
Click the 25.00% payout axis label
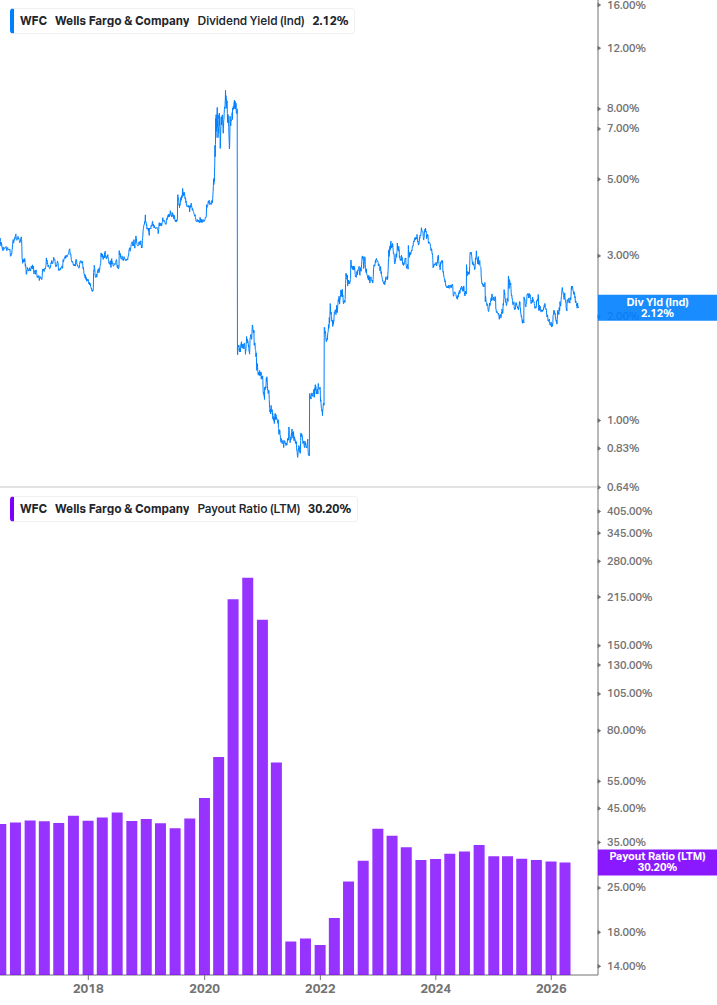[x=626, y=888]
